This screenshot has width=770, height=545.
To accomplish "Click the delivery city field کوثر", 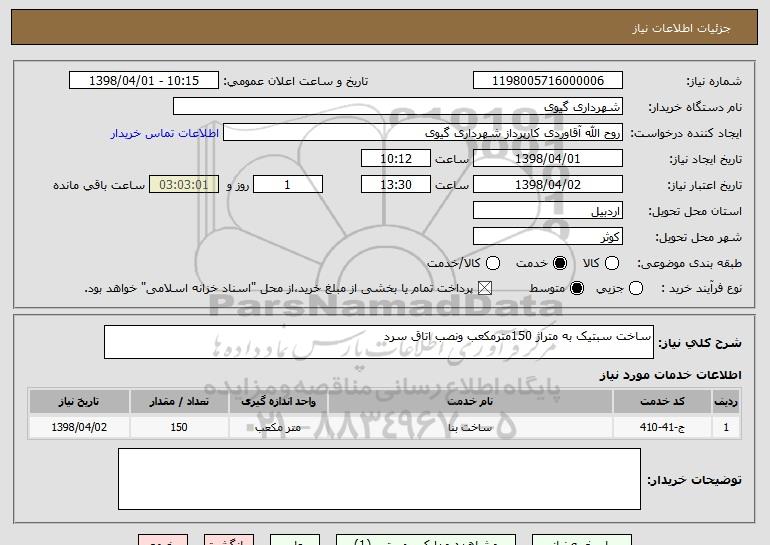I will click(x=548, y=237).
